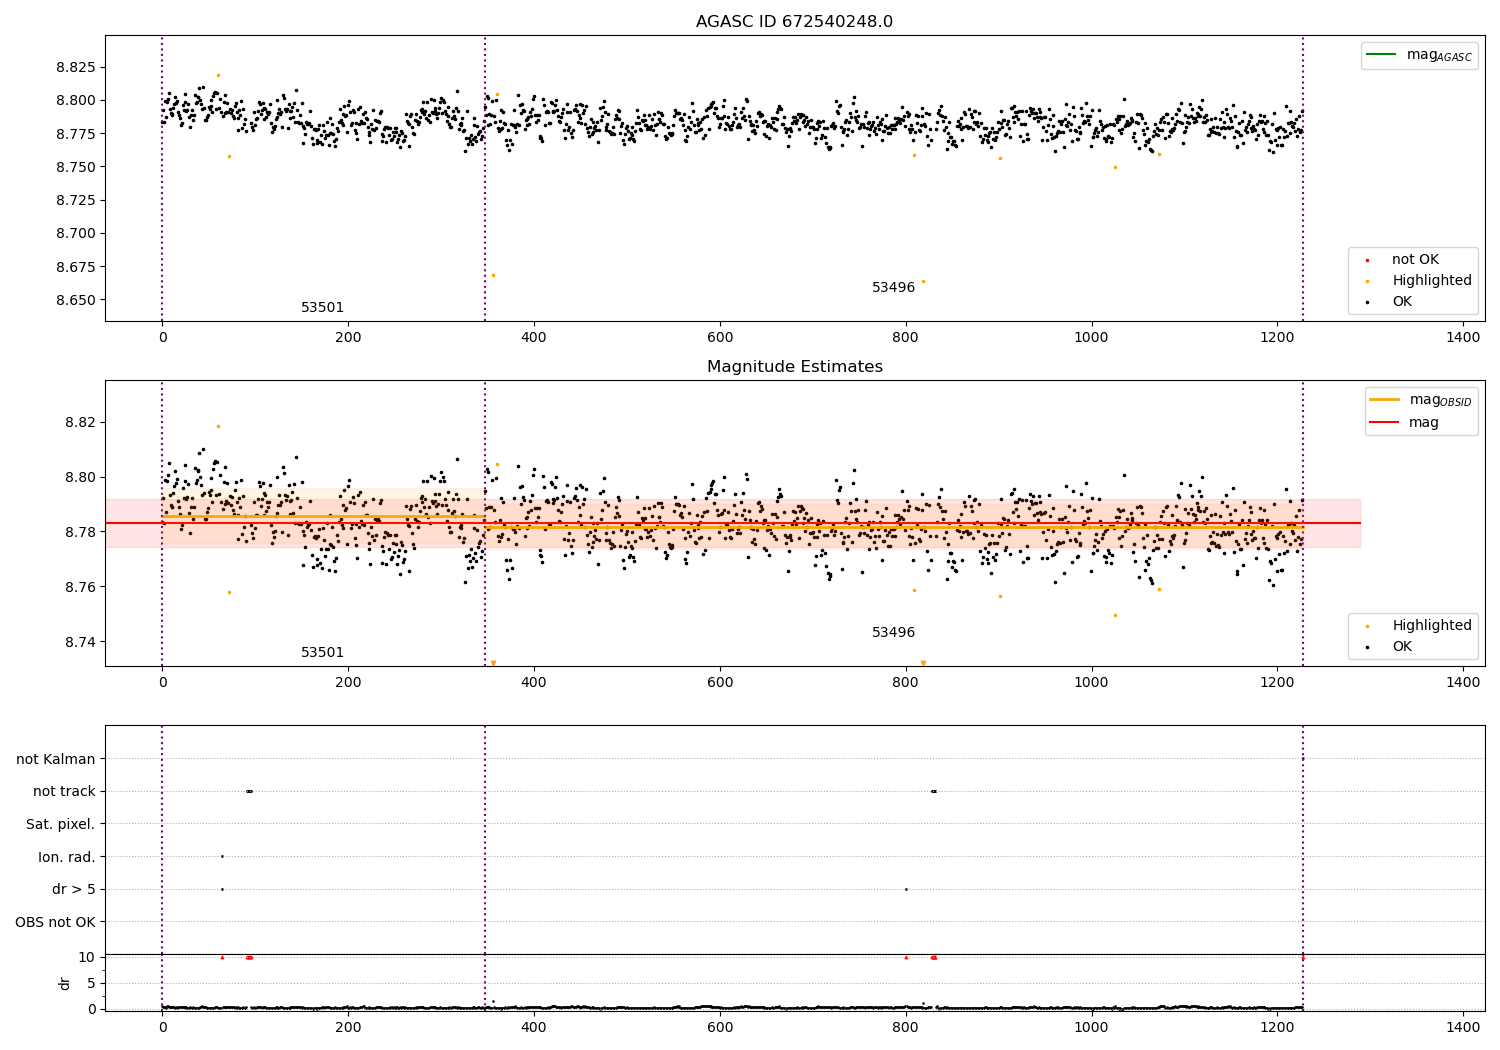This screenshot has height=1050, width=1500.
Task: Click the 8.74 y-axis tick label
Action: tap(80, 642)
